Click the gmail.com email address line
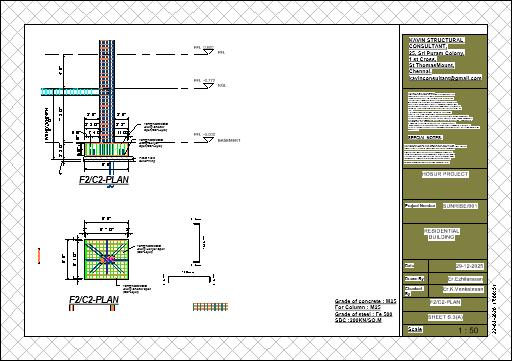Screen dimensions: 512x361 (445, 78)
